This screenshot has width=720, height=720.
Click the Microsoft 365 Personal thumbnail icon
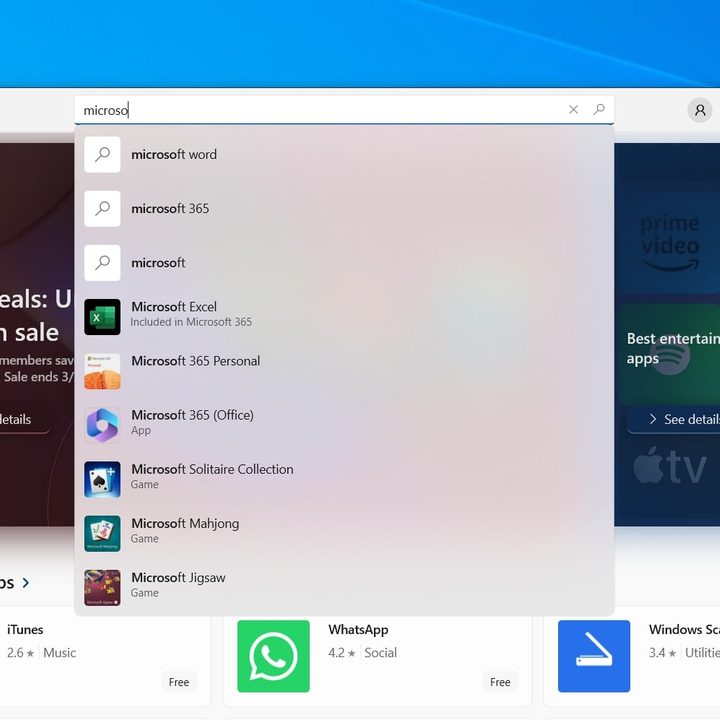(102, 371)
